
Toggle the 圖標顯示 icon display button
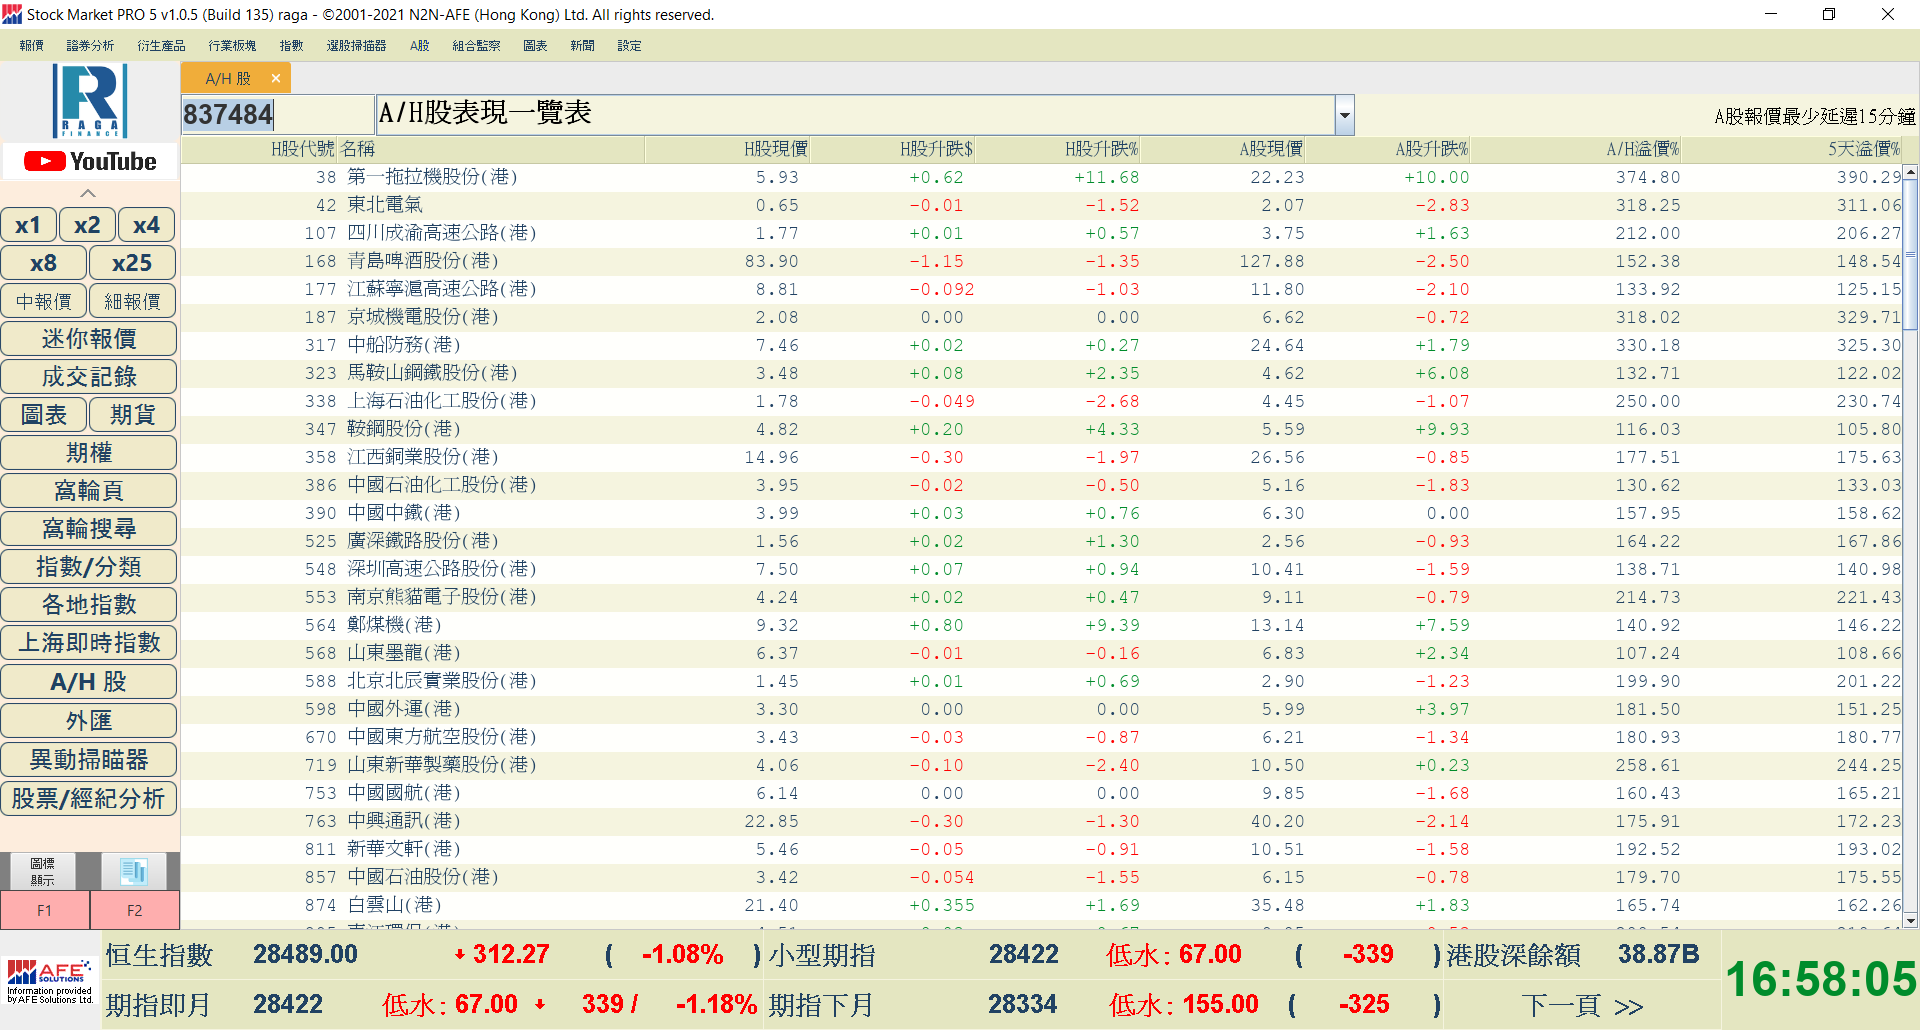[42, 871]
